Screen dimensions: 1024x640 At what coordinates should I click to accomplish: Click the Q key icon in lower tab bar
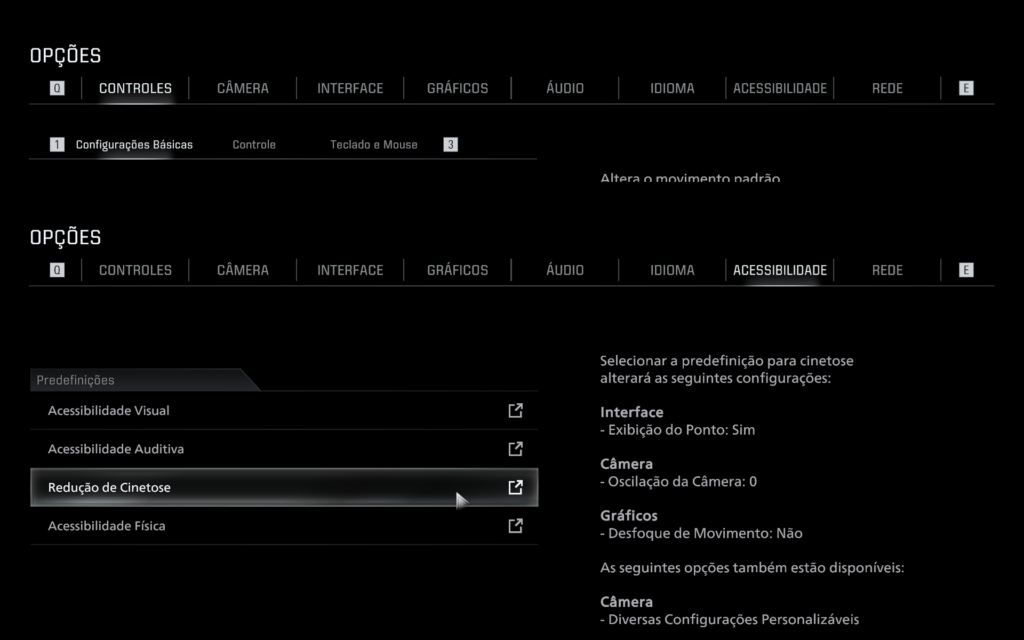(x=57, y=270)
